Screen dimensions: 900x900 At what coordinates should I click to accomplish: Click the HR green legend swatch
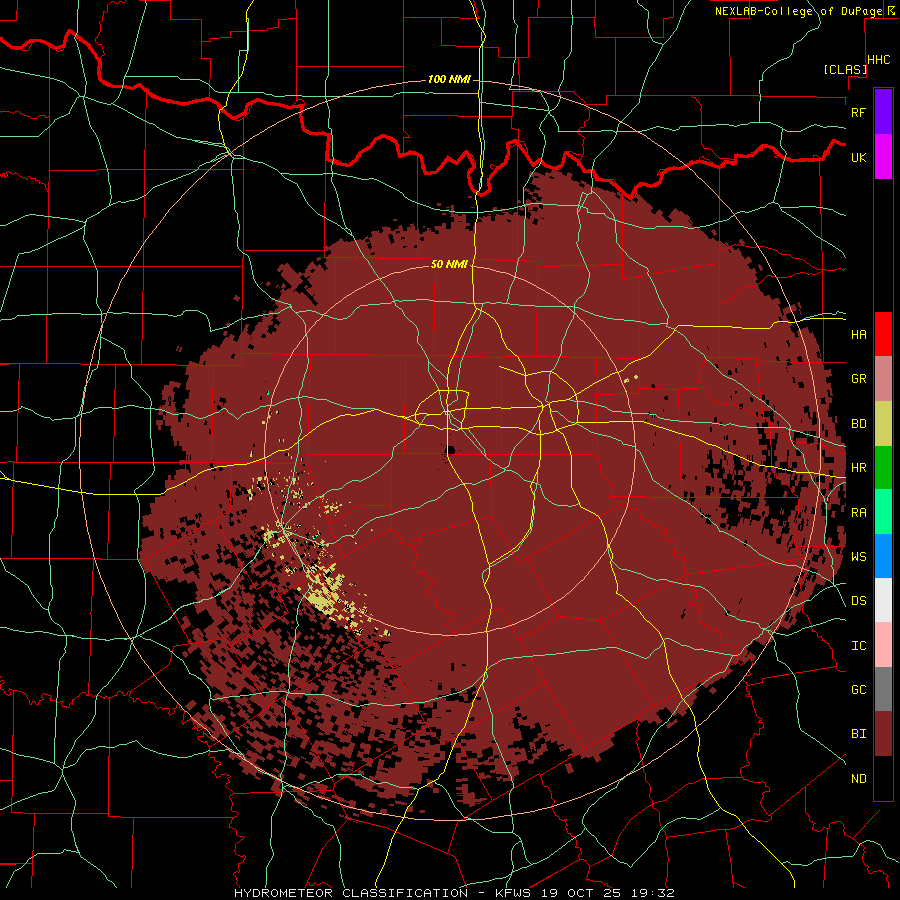tap(883, 468)
